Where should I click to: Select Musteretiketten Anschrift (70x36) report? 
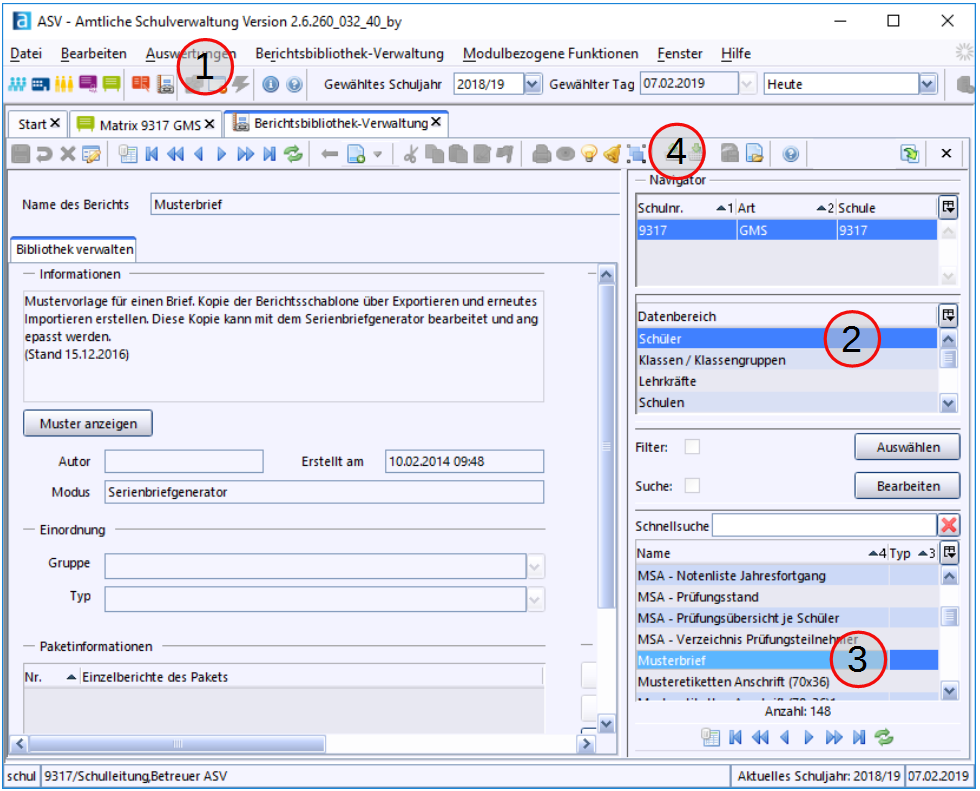tap(788, 682)
